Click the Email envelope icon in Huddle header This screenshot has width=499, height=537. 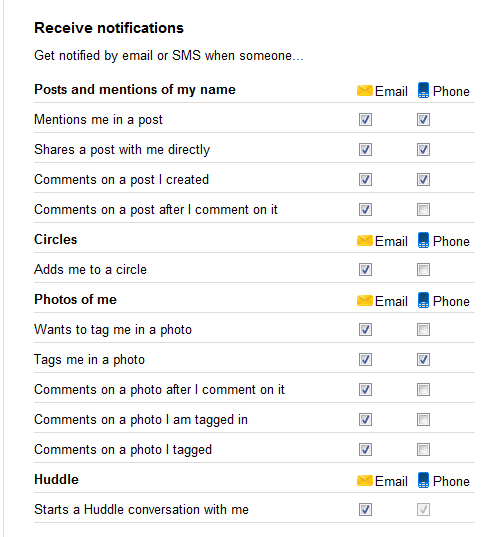point(364,480)
